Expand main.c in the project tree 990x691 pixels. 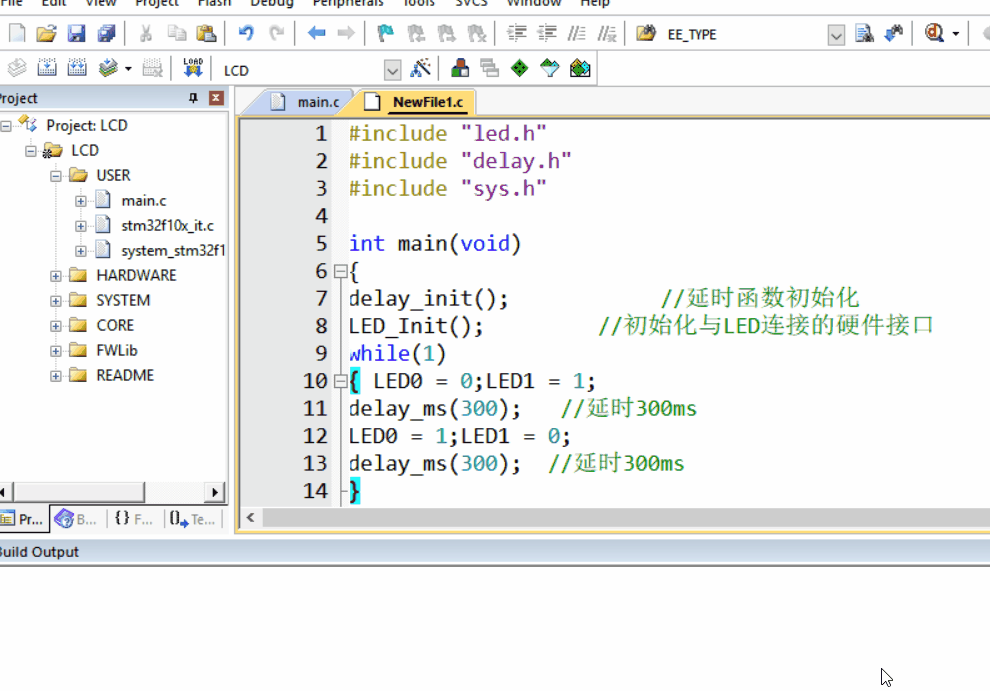[82, 200]
